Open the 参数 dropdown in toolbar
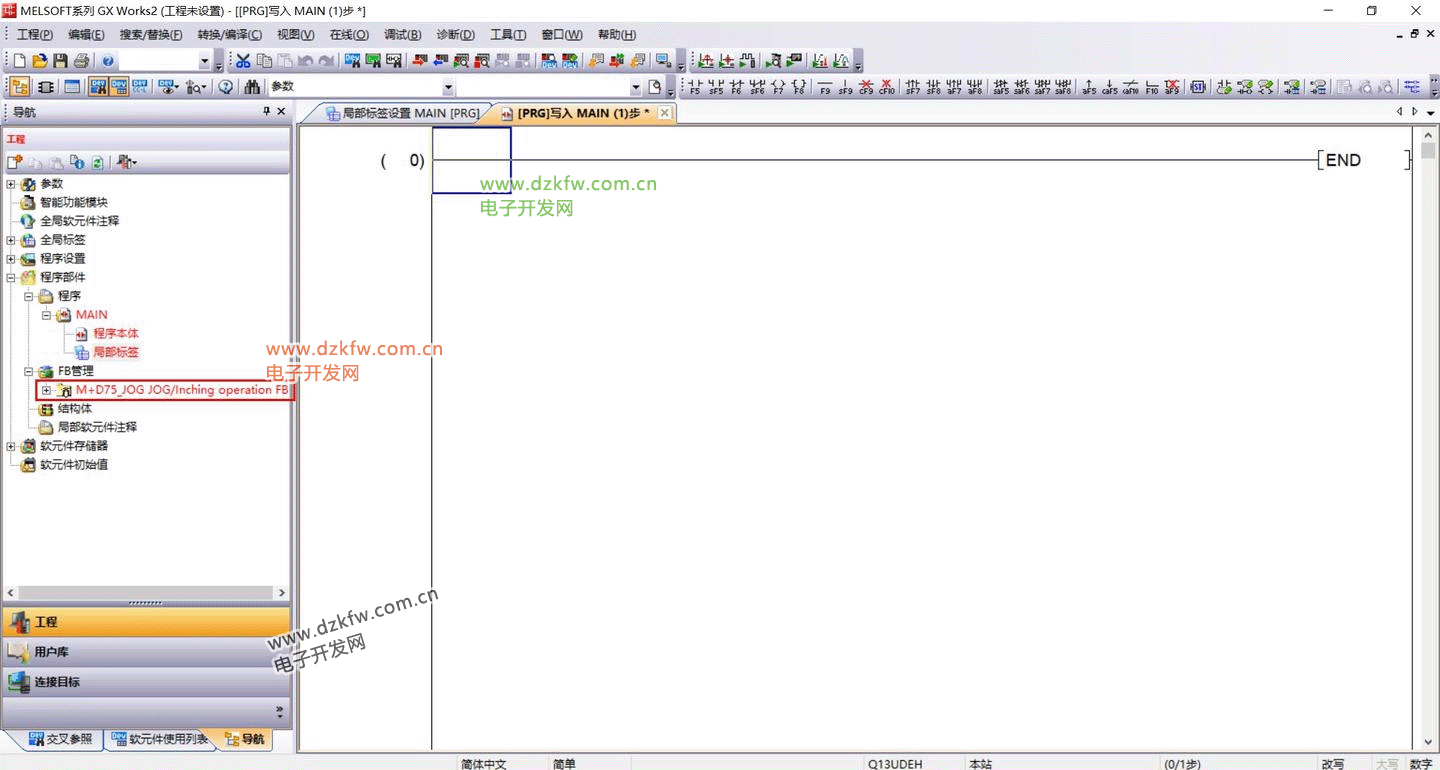The width and height of the screenshot is (1440, 770). pos(448,88)
